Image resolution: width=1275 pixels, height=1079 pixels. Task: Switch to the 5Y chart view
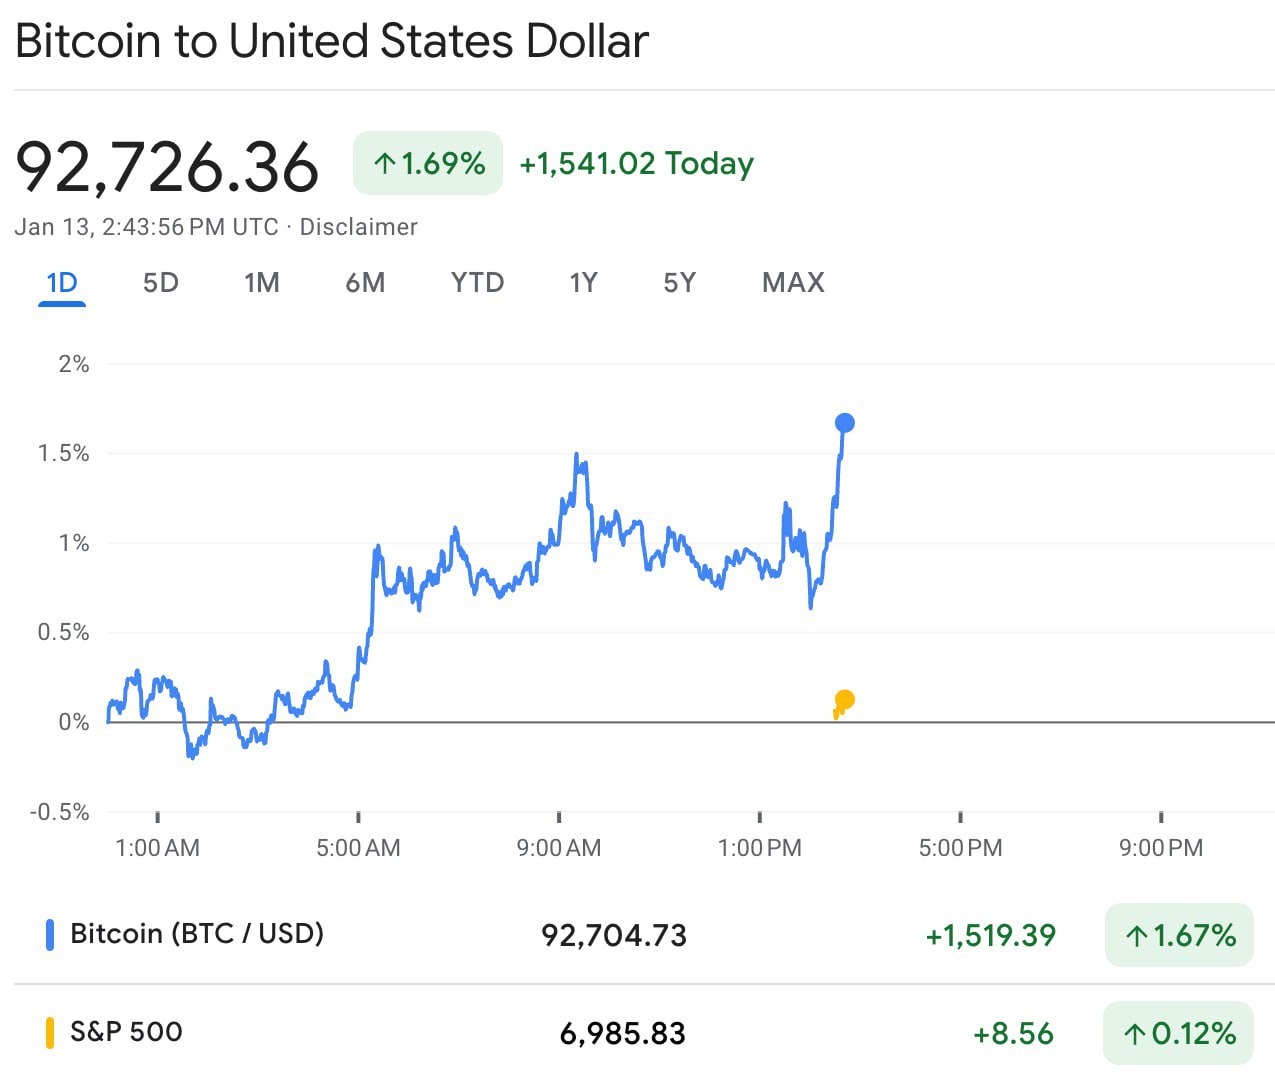point(679,283)
